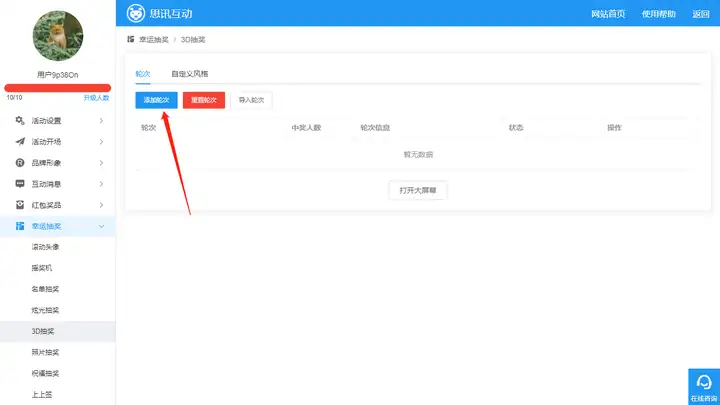Click the red 重置轮次 button
The width and height of the screenshot is (720, 405).
[204, 100]
